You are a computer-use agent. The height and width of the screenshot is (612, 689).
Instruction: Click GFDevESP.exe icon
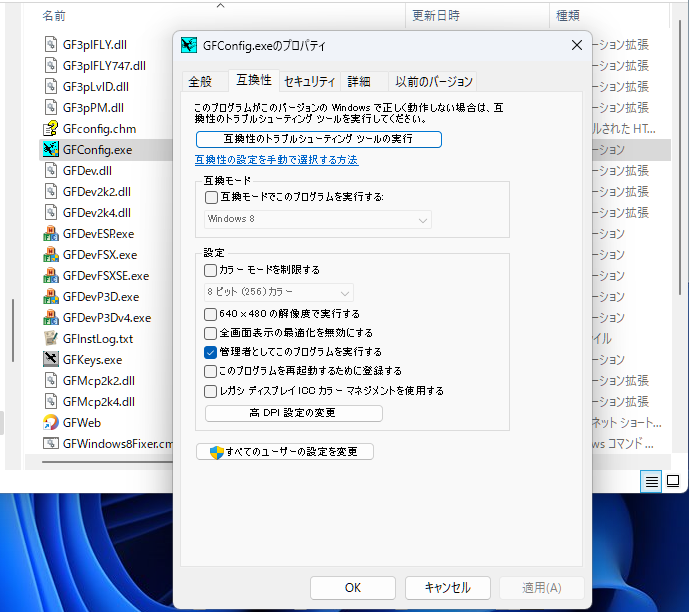(x=51, y=234)
